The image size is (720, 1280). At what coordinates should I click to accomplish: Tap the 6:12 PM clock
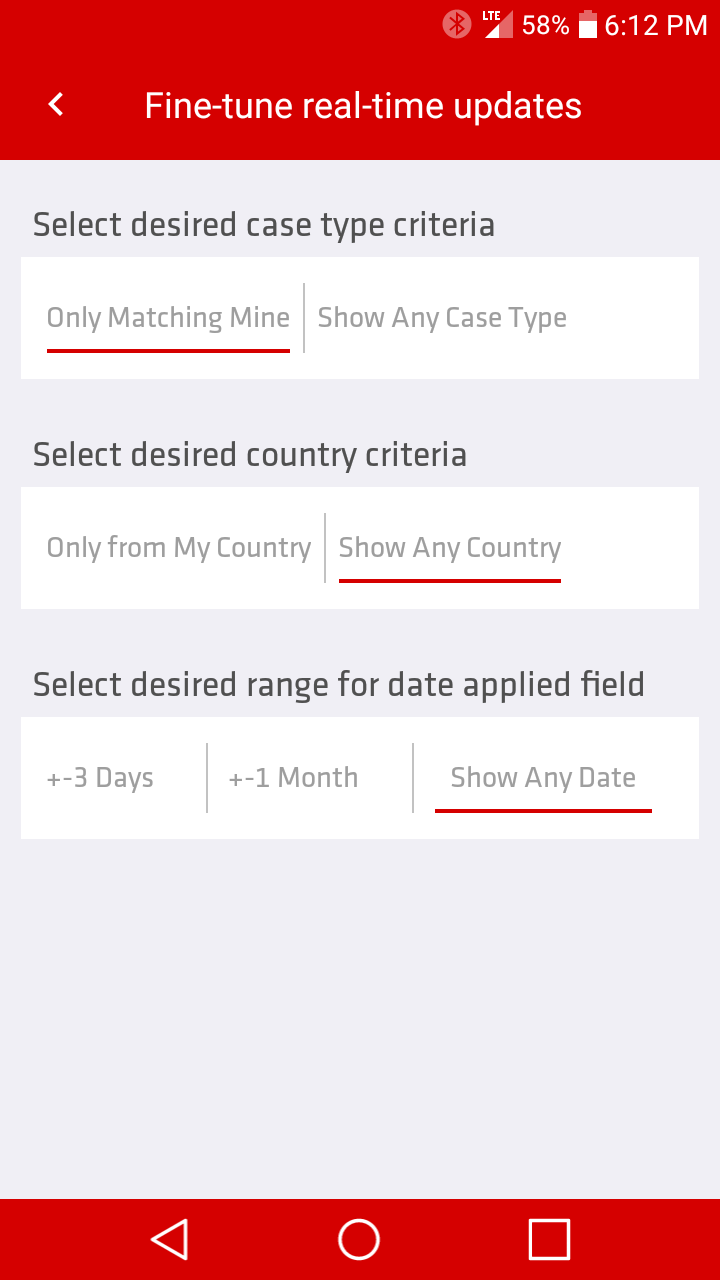[x=656, y=25]
